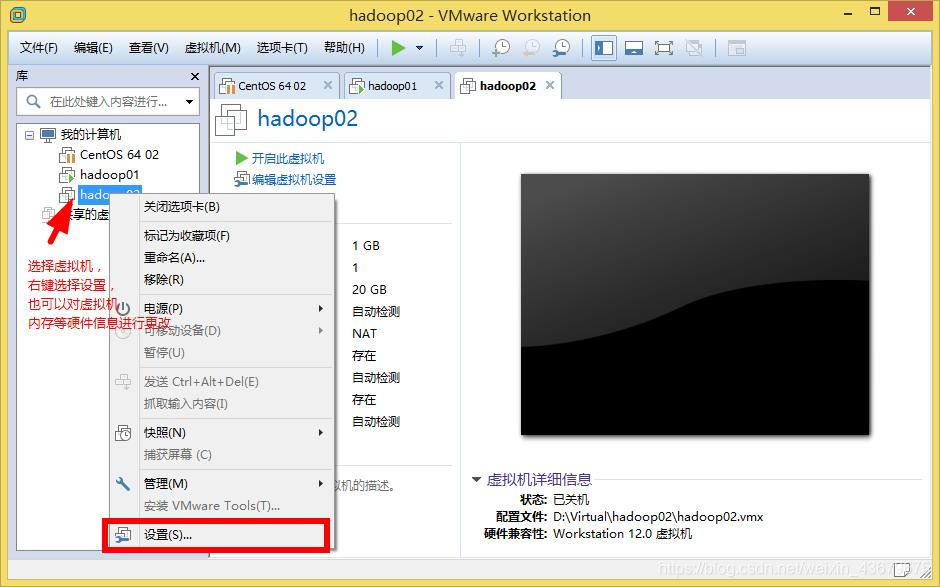The height and width of the screenshot is (587, 940).
Task: Collapse the 虚拟机详细信息 section triangle
Action: click(477, 479)
